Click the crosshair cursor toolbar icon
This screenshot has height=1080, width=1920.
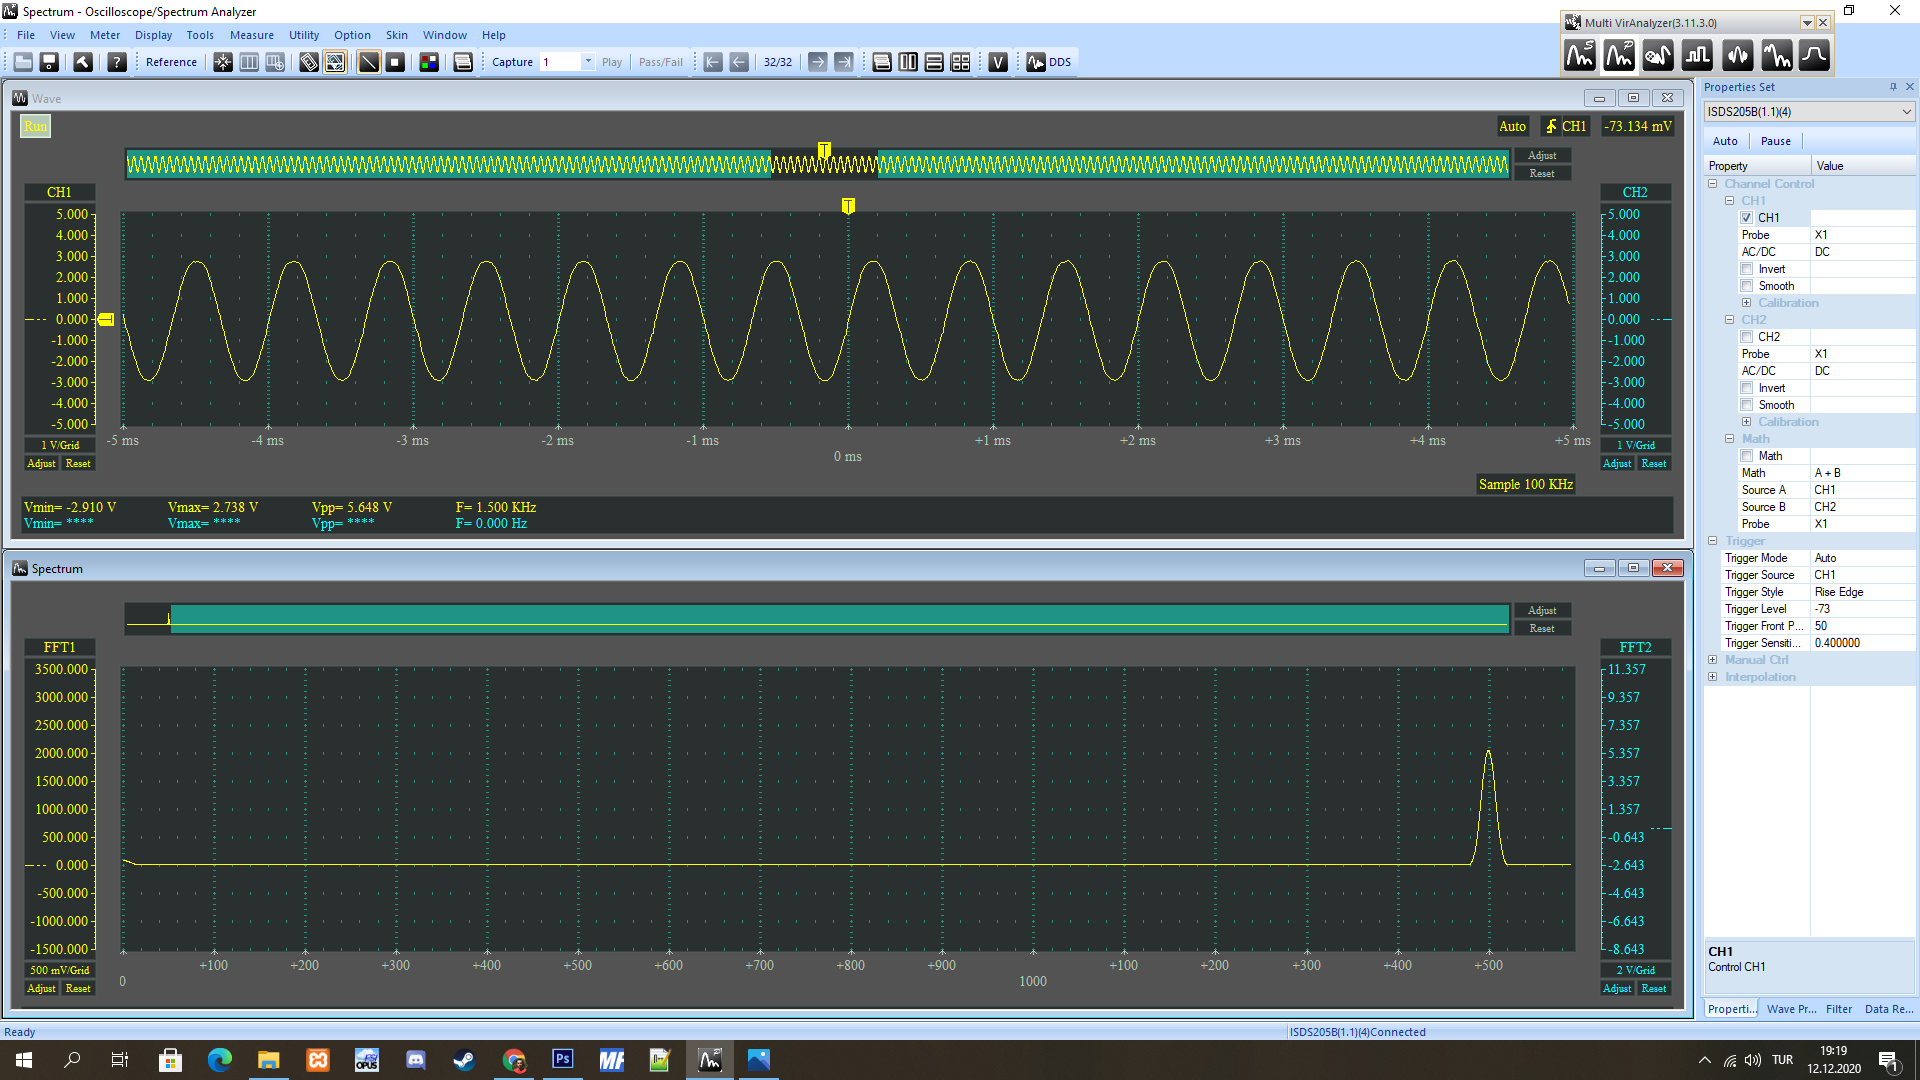pyautogui.click(x=223, y=62)
